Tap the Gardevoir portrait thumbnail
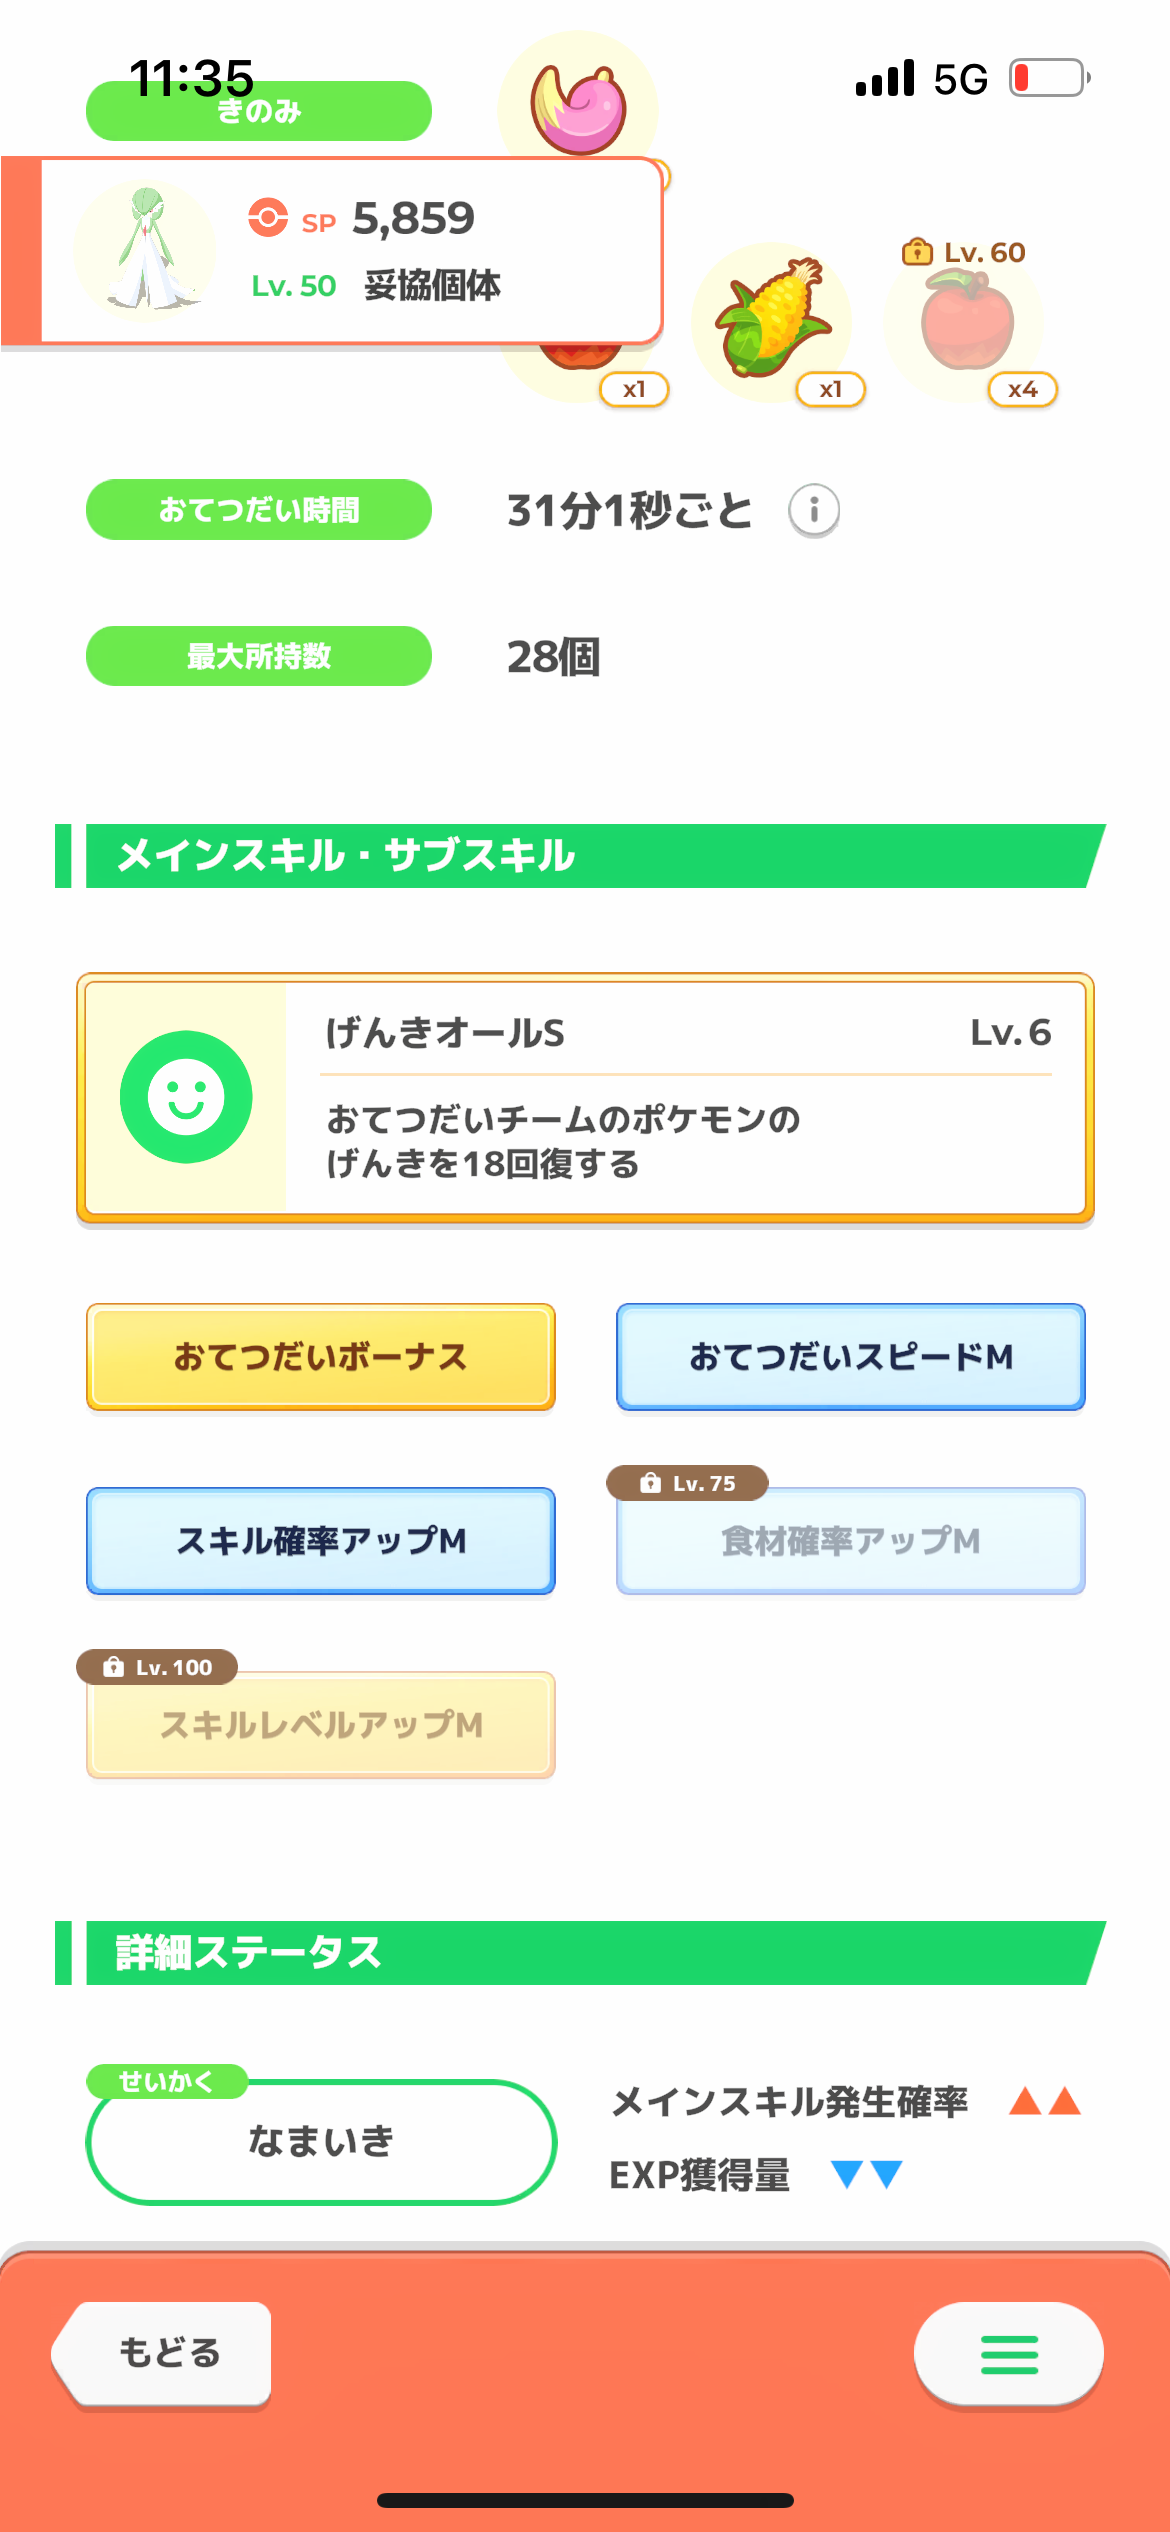Viewport: 1170px width, 2532px height. coord(145,250)
